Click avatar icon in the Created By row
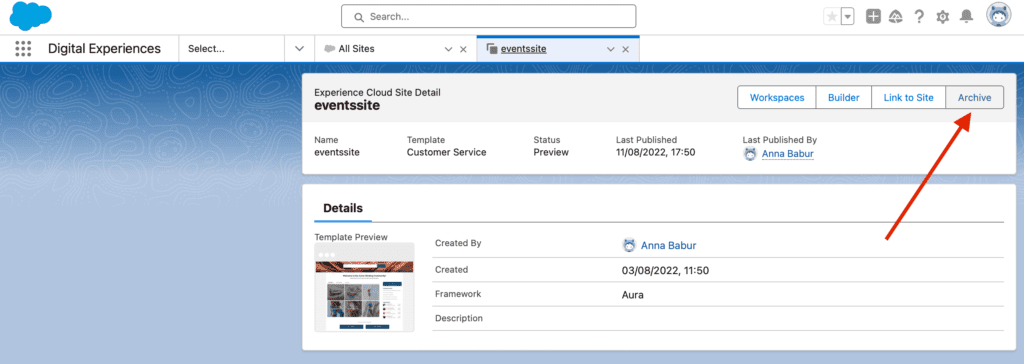Screen dimensions: 1024x364 click(629, 246)
